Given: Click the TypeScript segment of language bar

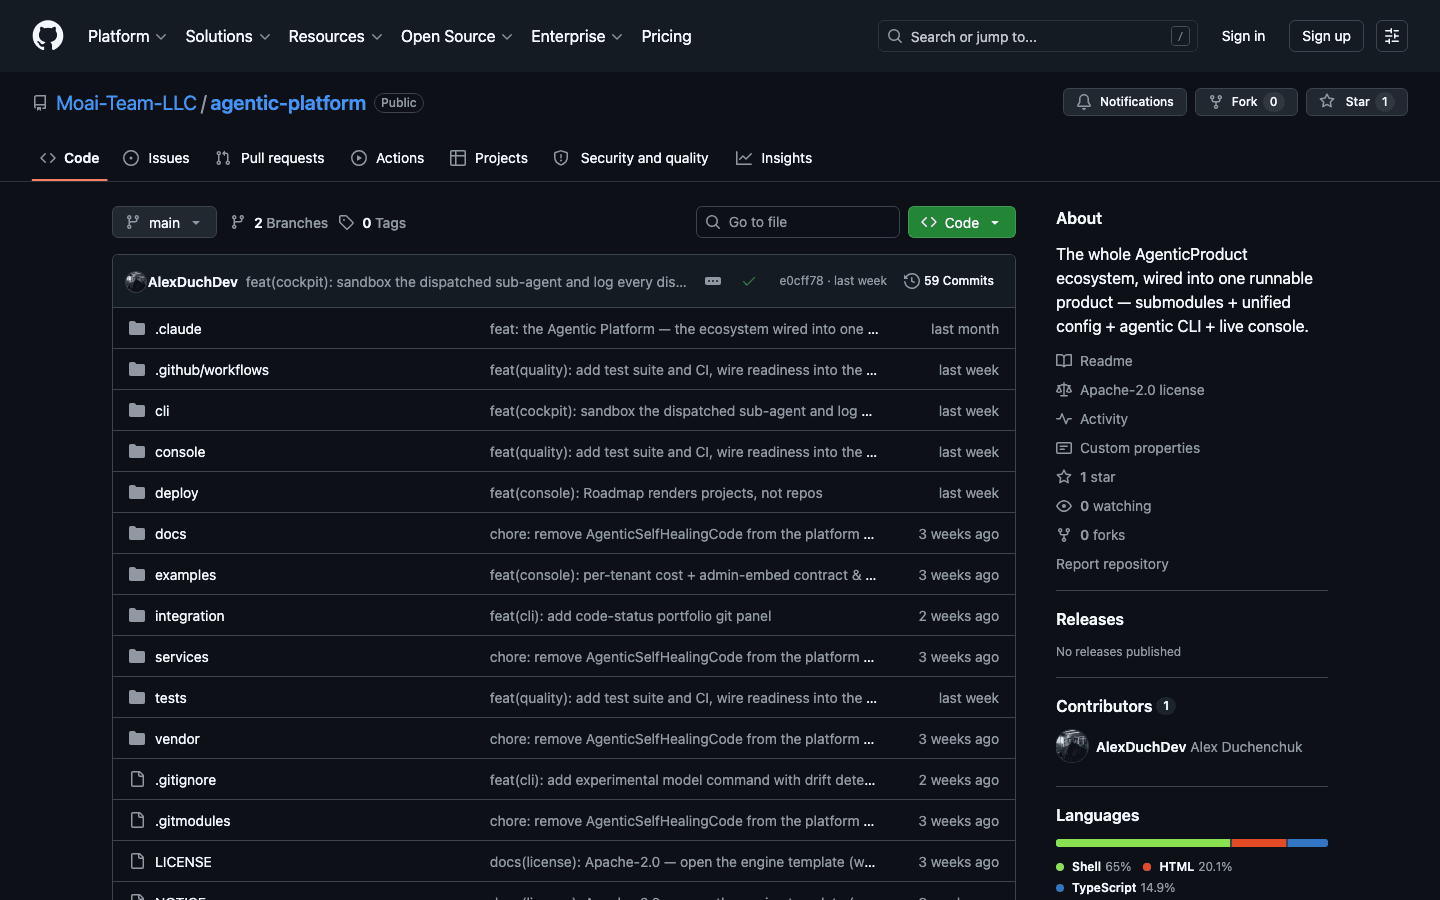Looking at the screenshot, I should [1308, 843].
